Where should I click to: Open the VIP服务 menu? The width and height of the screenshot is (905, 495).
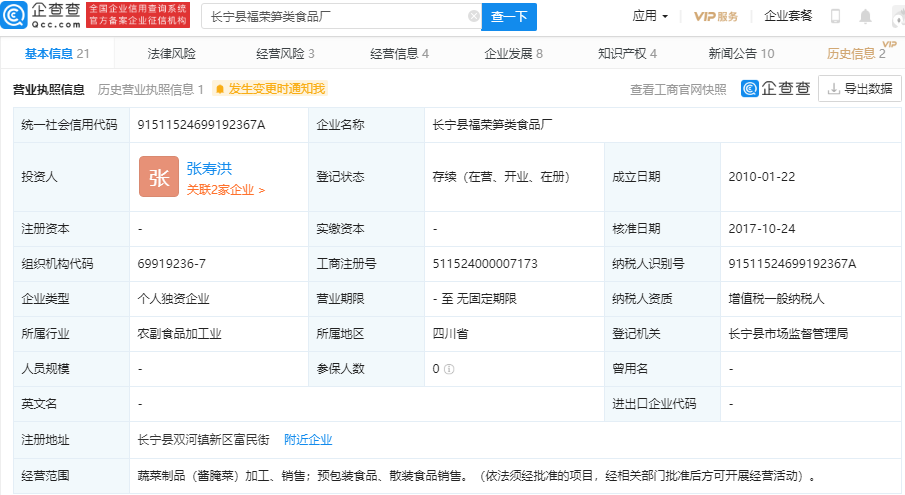pos(716,16)
